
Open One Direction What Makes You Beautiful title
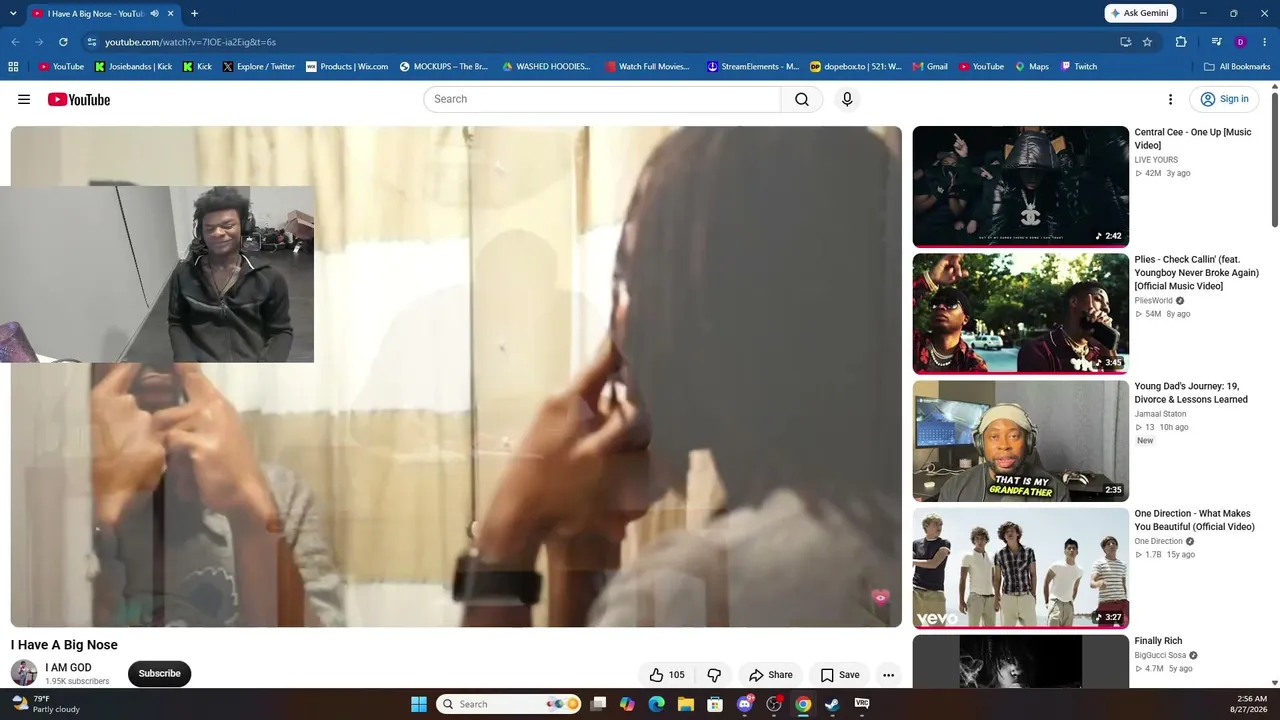click(x=1194, y=520)
